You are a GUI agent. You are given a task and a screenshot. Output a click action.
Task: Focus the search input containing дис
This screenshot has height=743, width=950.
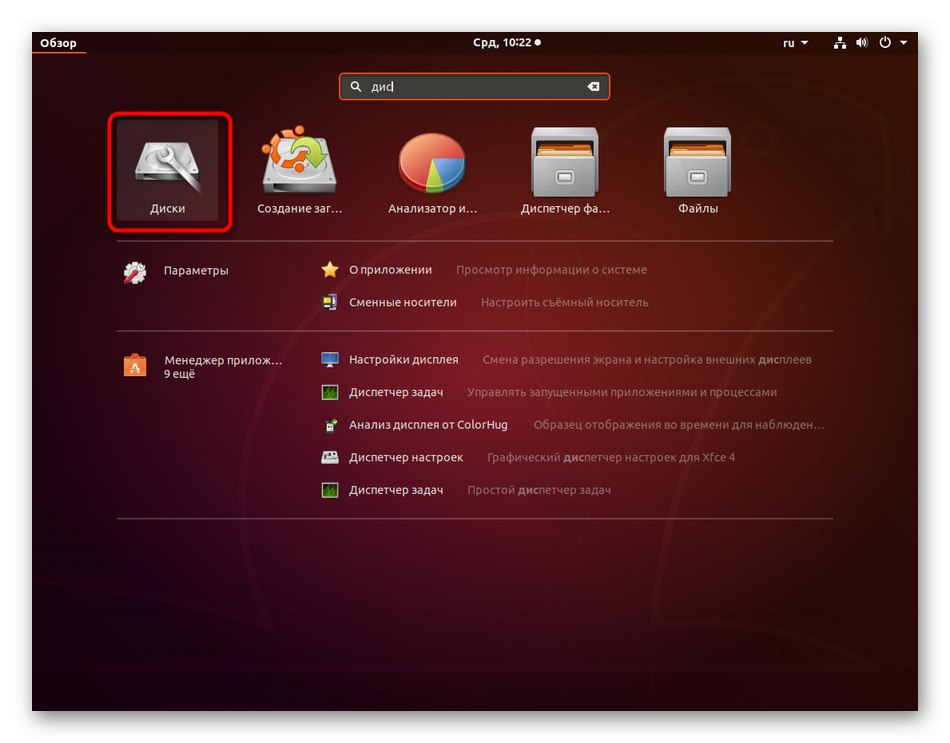(x=474, y=87)
